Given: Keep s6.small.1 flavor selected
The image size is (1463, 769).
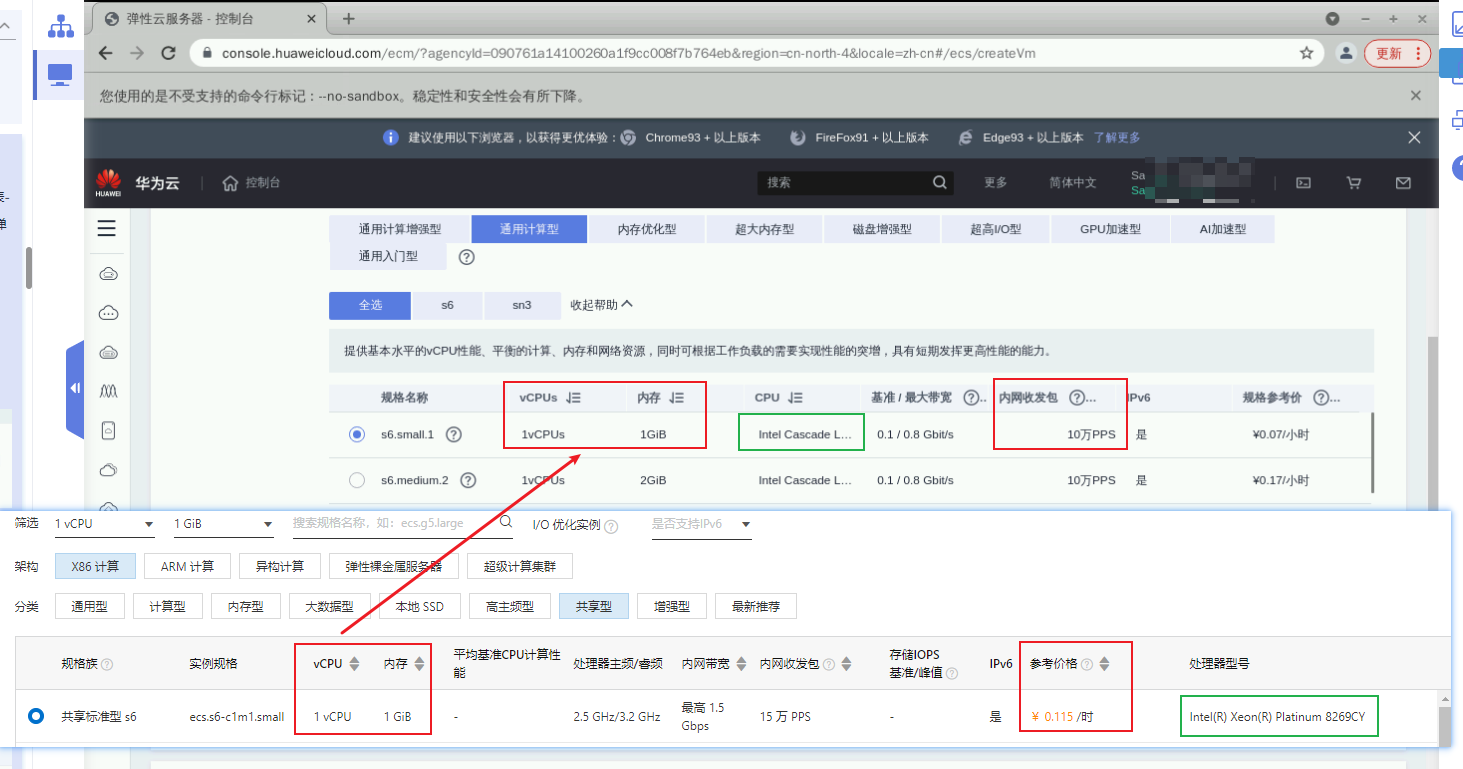Looking at the screenshot, I should tap(357, 432).
